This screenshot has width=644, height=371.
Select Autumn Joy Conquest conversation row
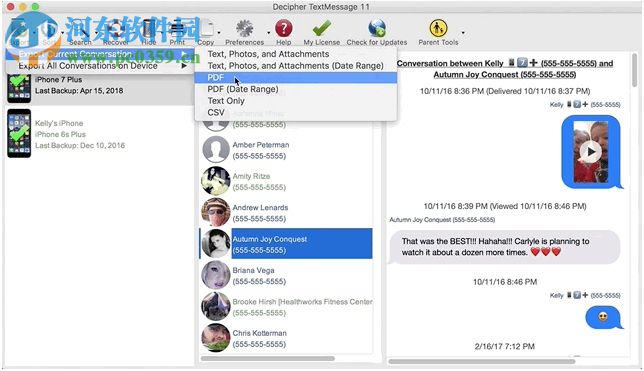coord(286,244)
